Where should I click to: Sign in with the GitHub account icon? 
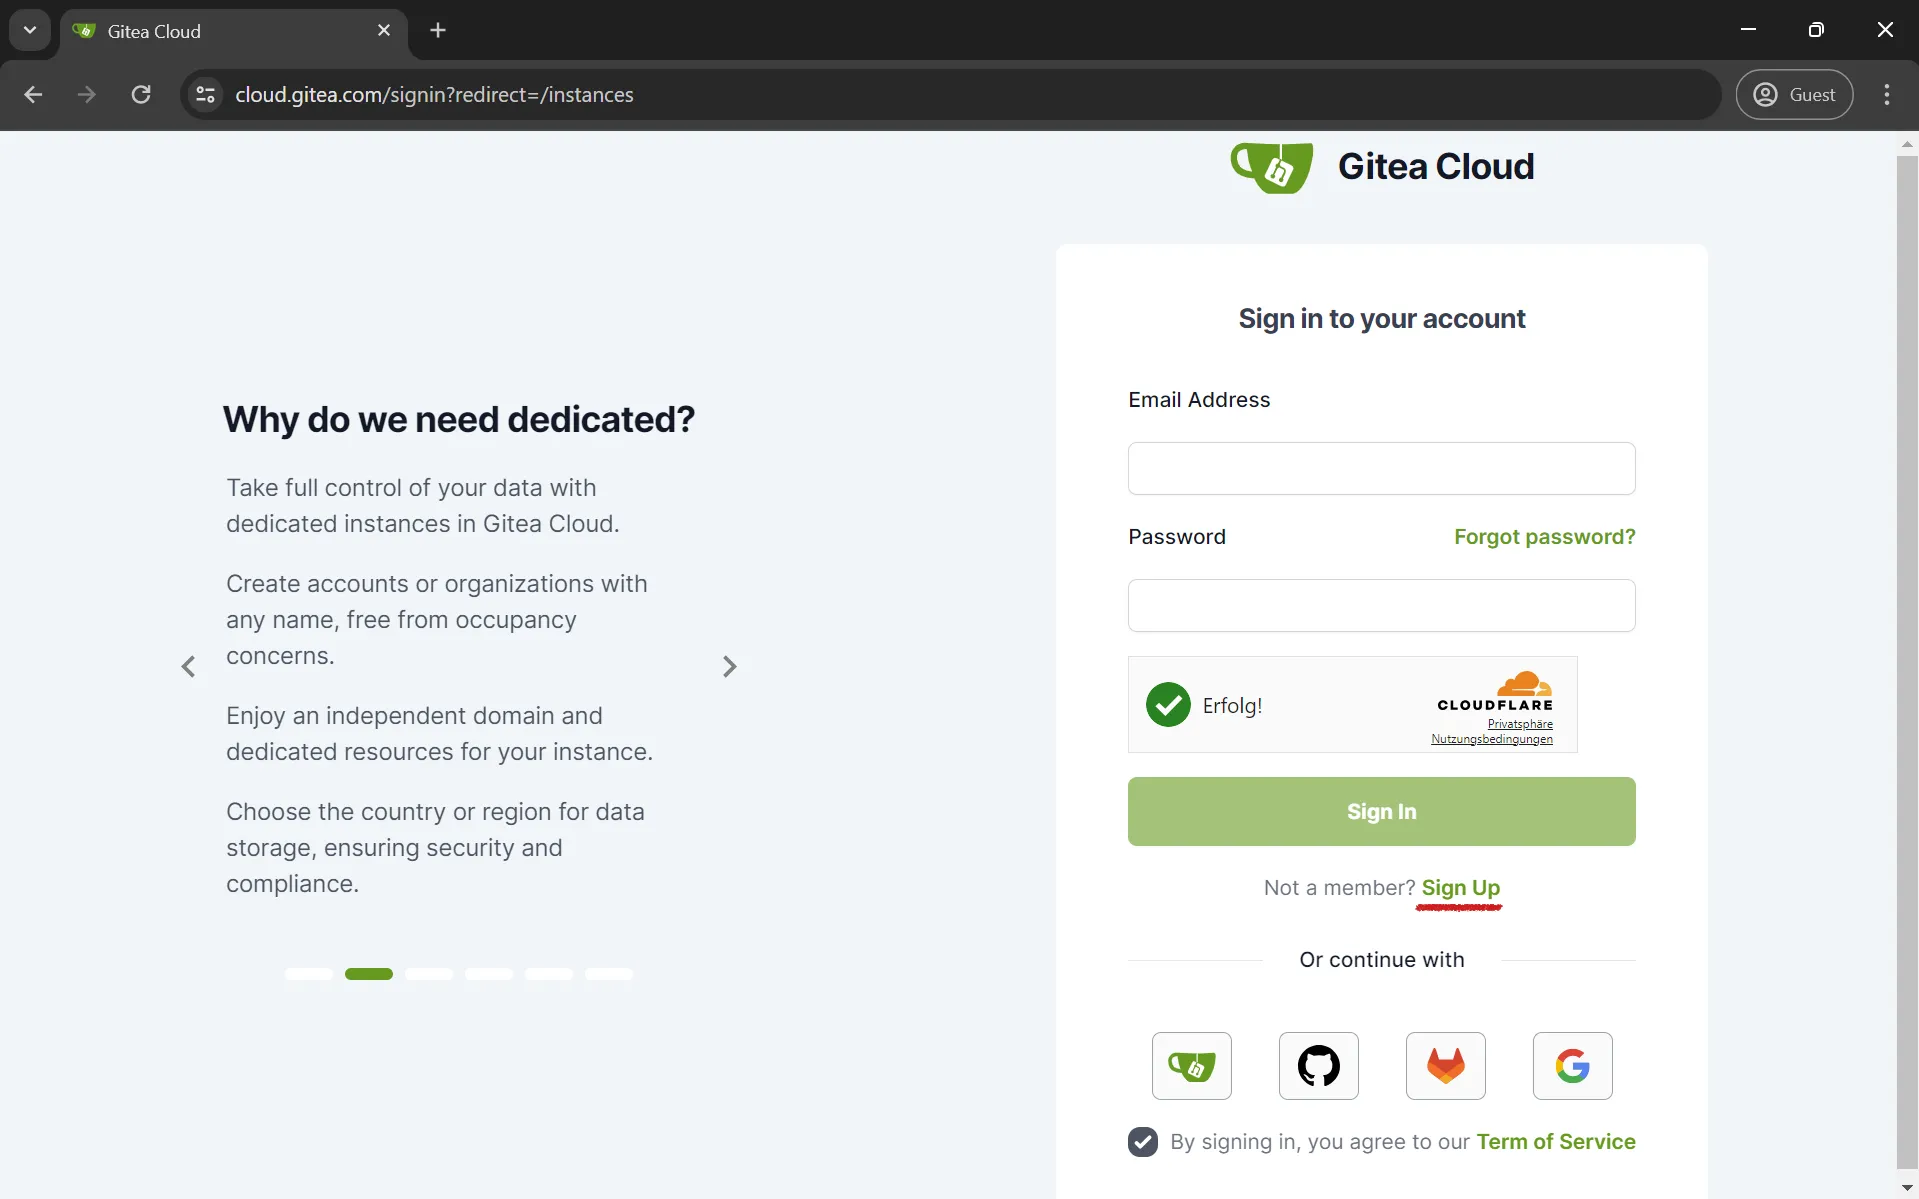pyautogui.click(x=1318, y=1065)
